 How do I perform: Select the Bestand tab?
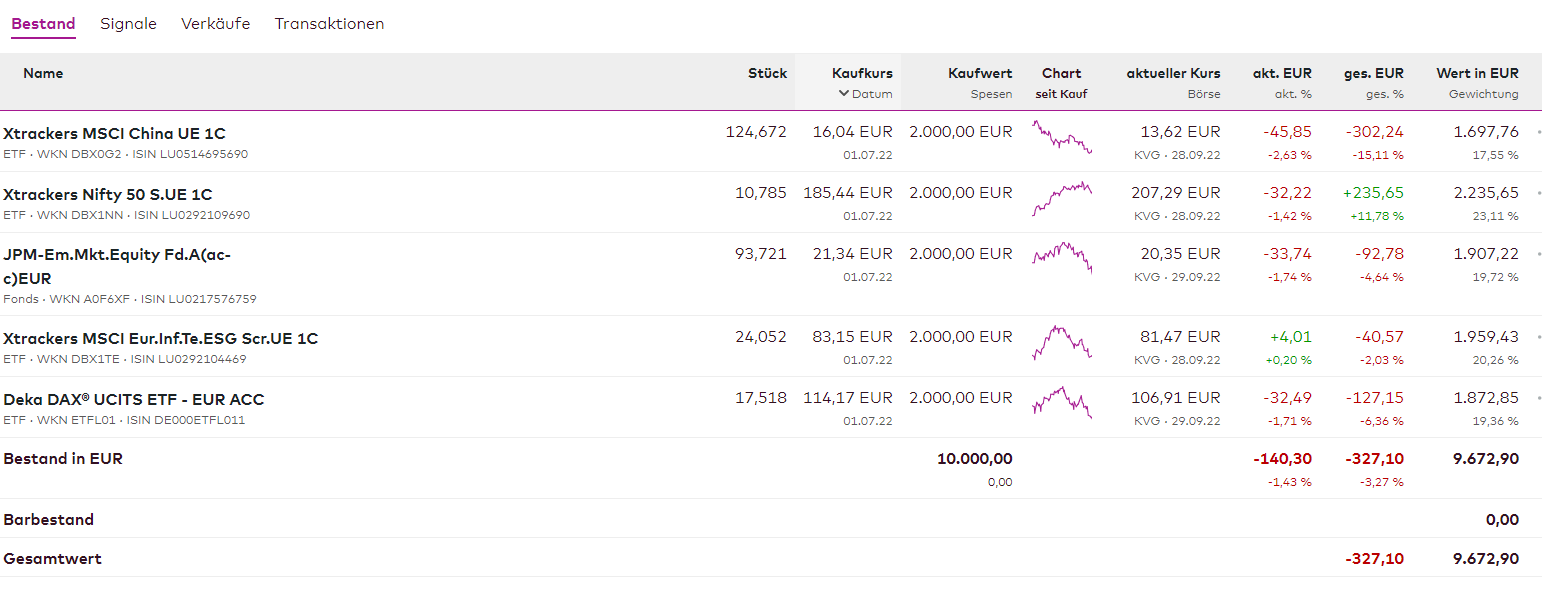click(43, 24)
